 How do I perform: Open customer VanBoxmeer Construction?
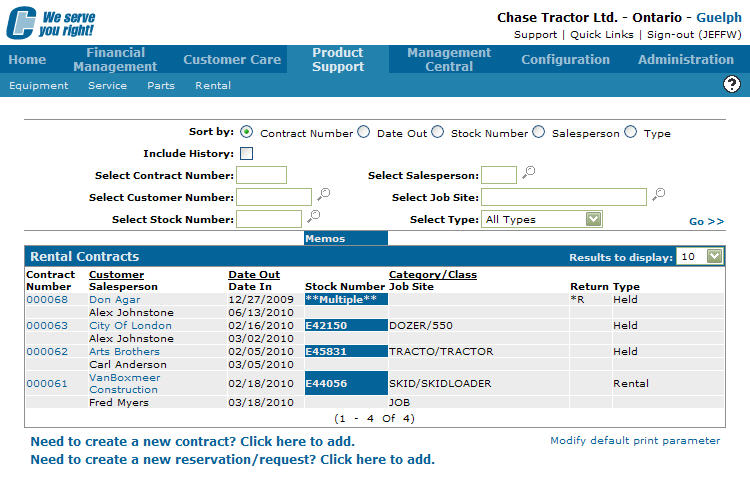(x=124, y=383)
